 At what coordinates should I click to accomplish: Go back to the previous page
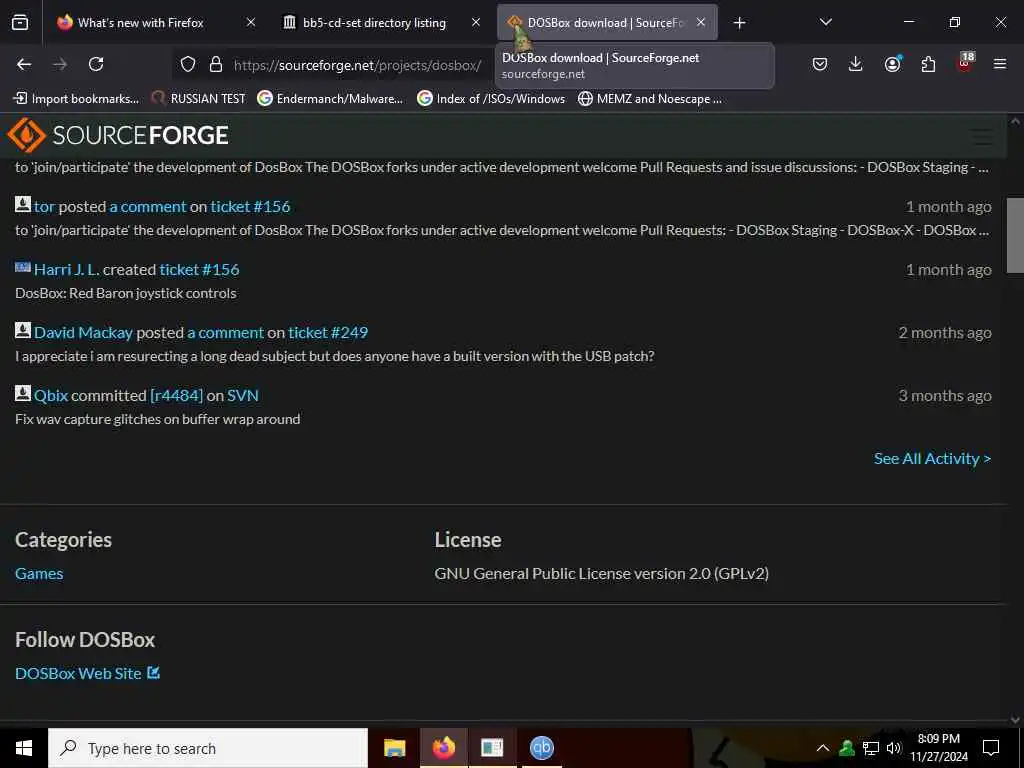coord(24,64)
